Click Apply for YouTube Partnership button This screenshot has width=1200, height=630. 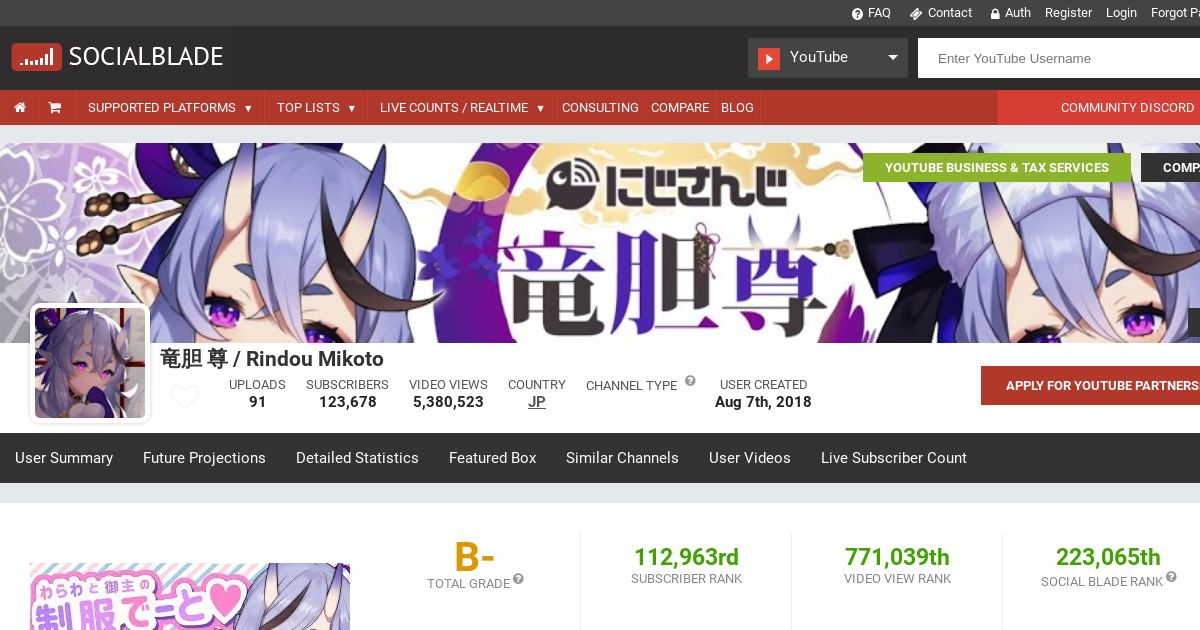point(1090,385)
